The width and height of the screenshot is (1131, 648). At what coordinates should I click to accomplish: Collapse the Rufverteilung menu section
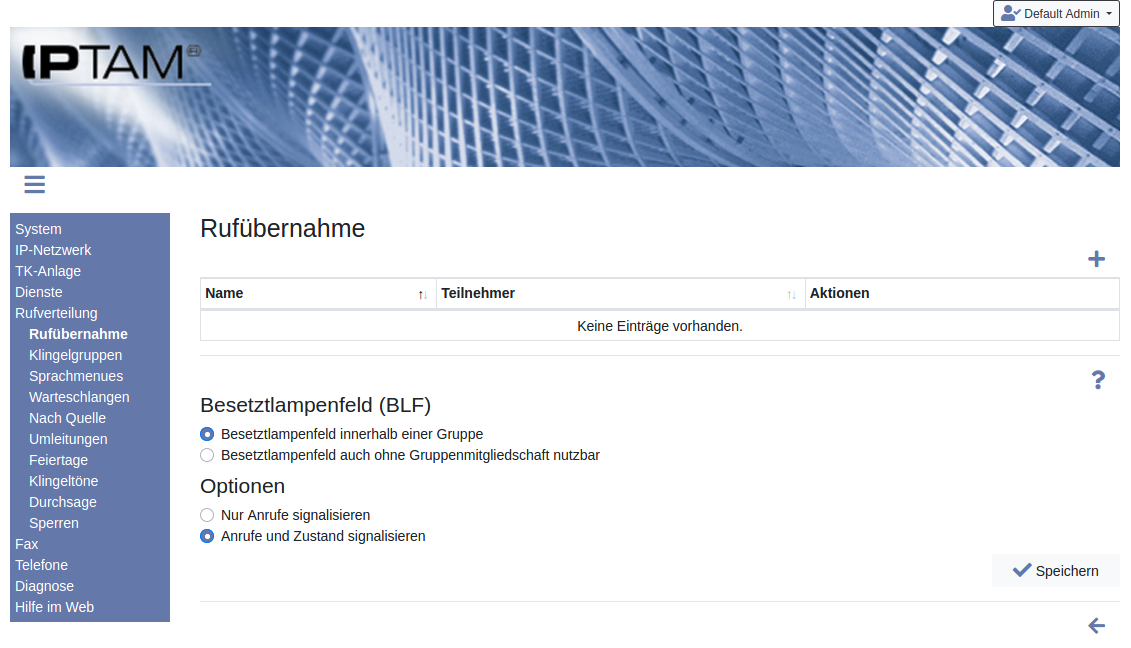(x=56, y=313)
